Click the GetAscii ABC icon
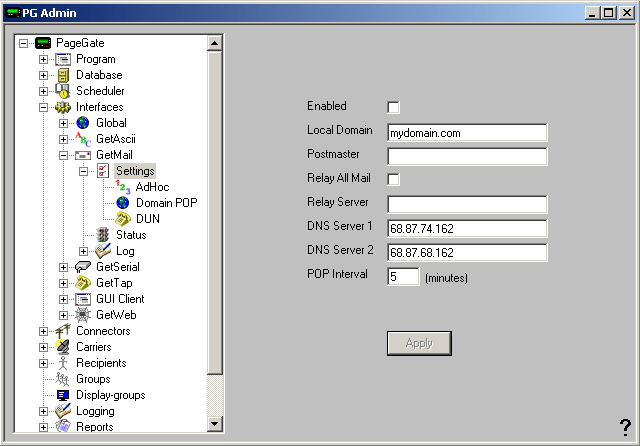The width and height of the screenshot is (640, 446). tap(83, 139)
